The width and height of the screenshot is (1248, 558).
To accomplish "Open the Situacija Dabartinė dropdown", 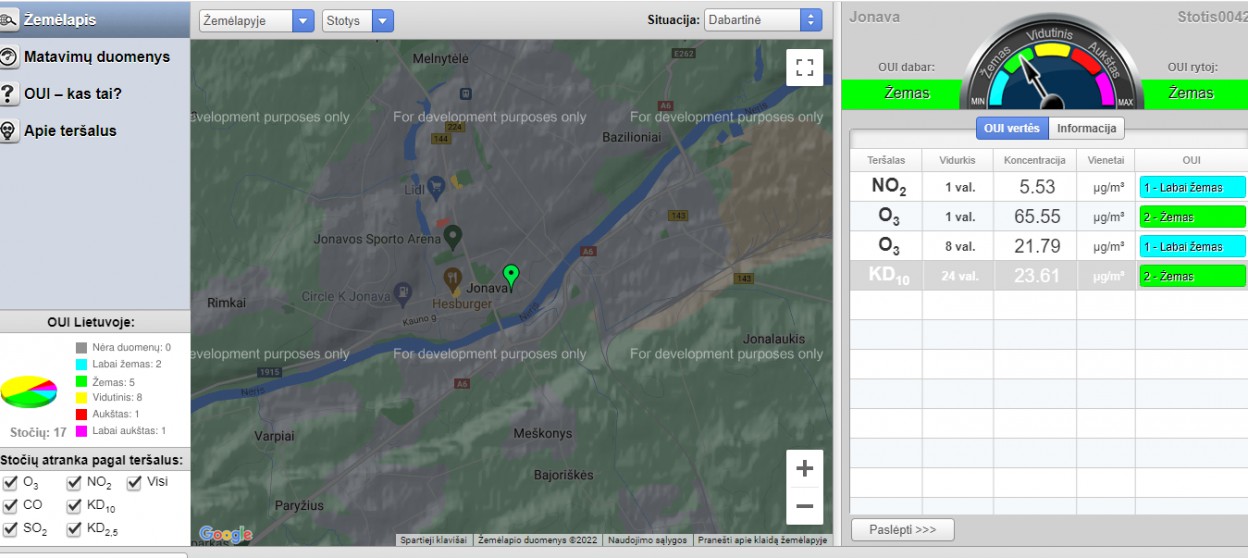I will [x=763, y=20].
